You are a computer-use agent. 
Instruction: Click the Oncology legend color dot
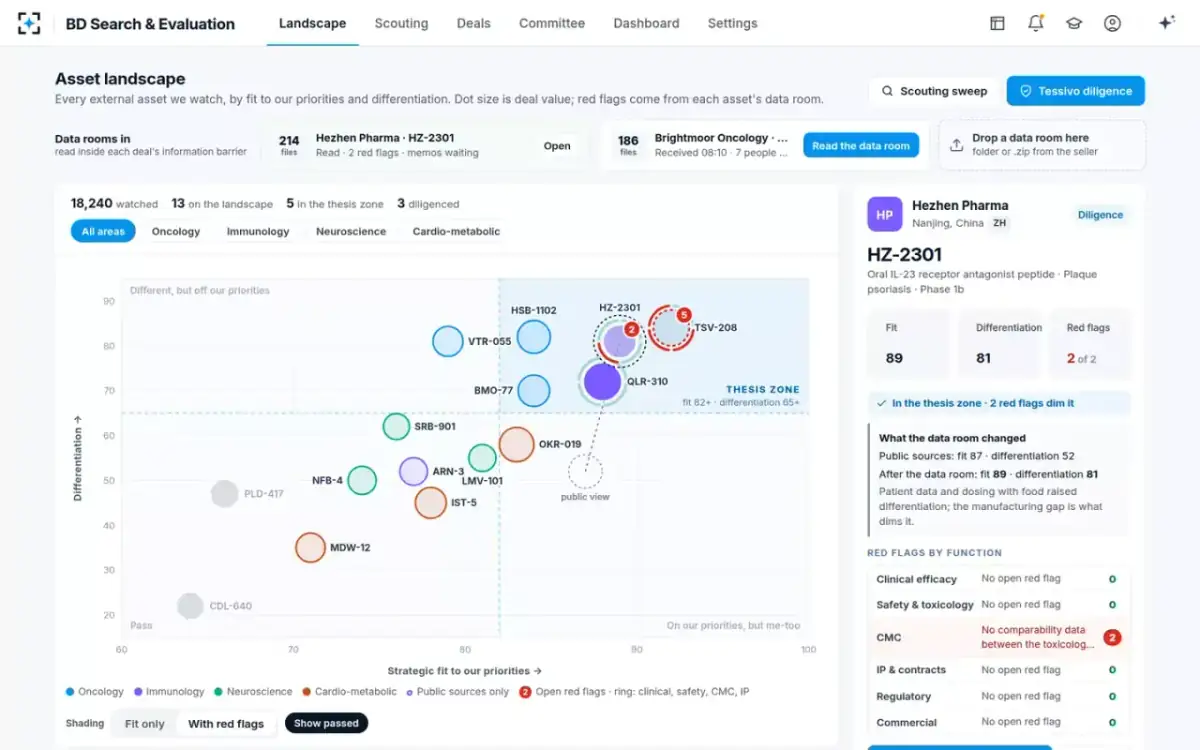pos(70,691)
